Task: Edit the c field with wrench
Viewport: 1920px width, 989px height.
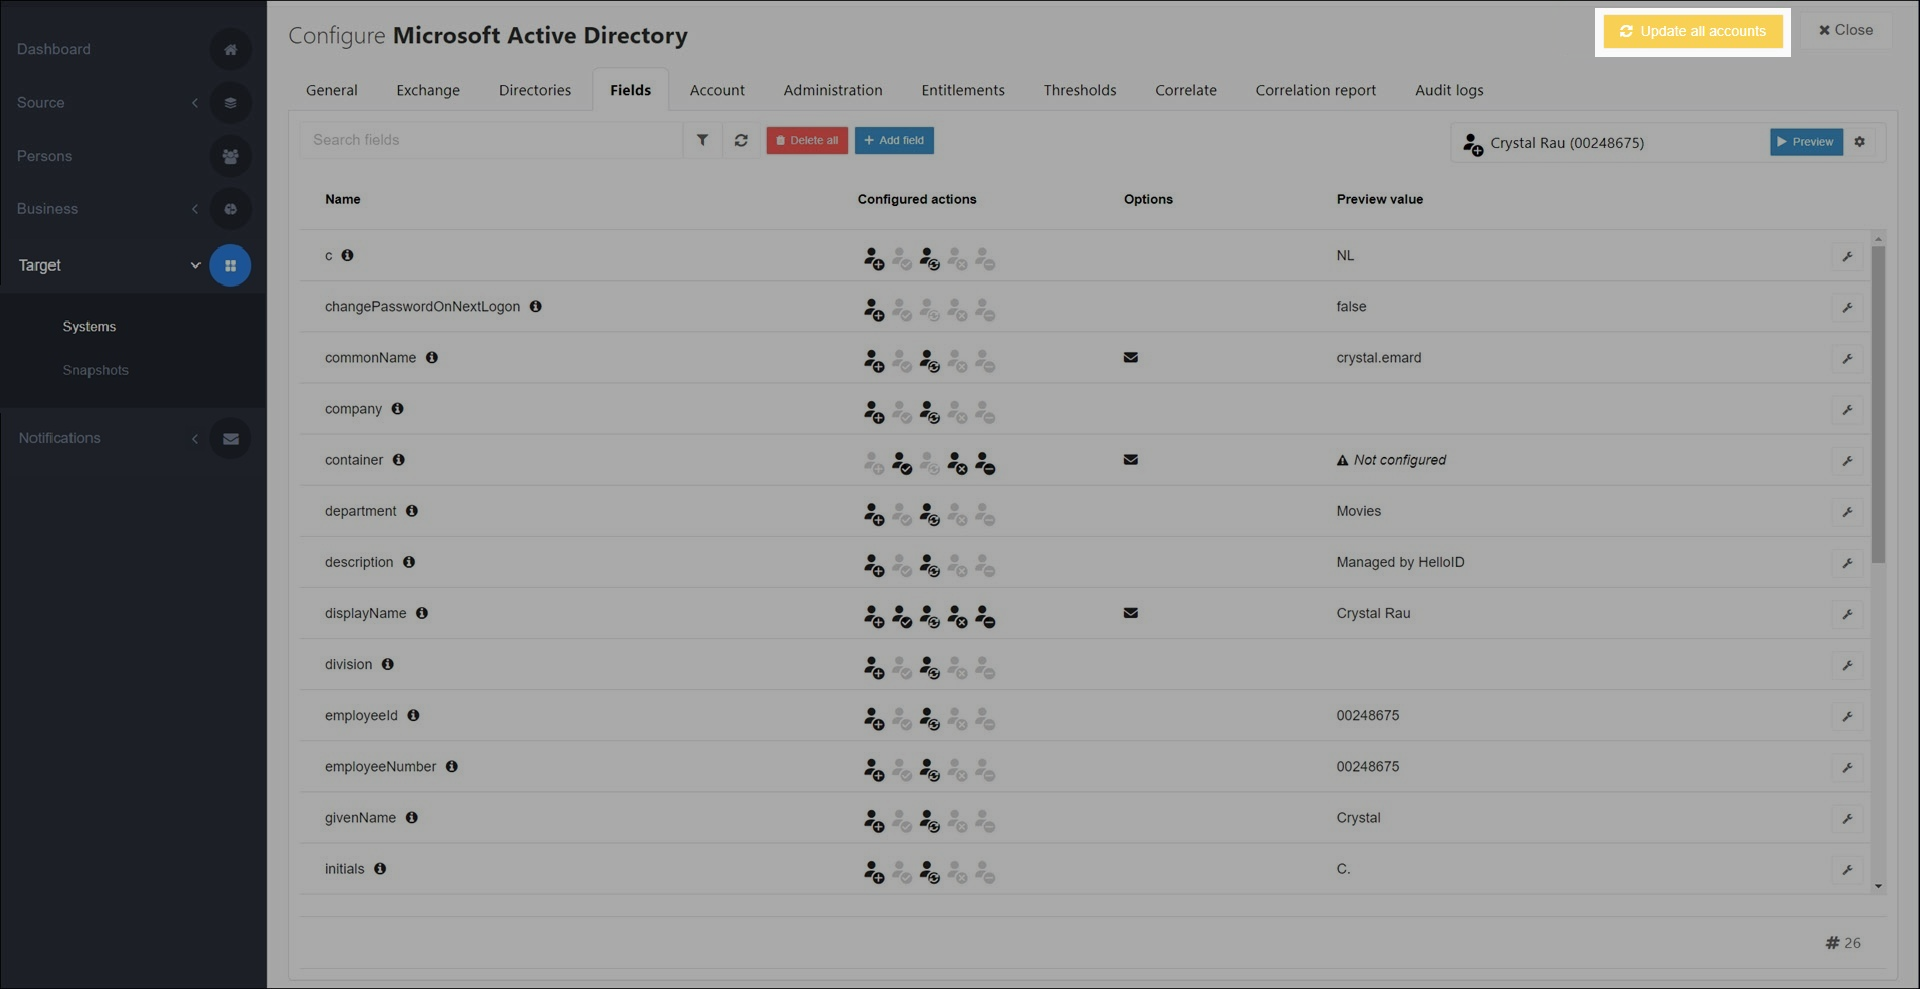Action: click(x=1847, y=256)
